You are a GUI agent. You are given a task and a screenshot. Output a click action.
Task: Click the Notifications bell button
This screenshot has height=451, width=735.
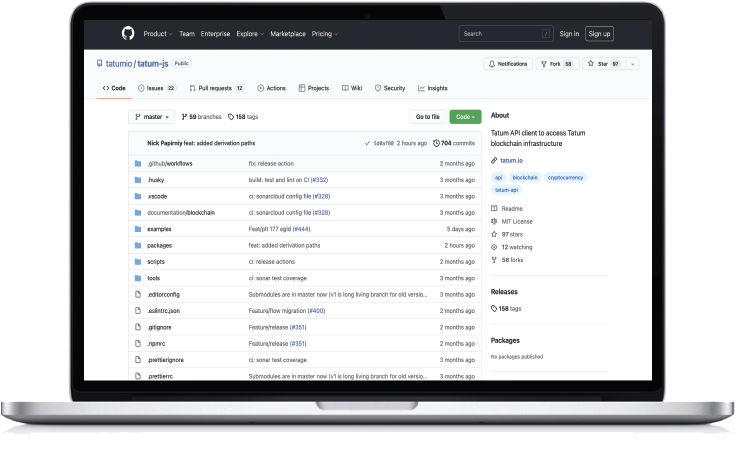pyautogui.click(x=508, y=64)
